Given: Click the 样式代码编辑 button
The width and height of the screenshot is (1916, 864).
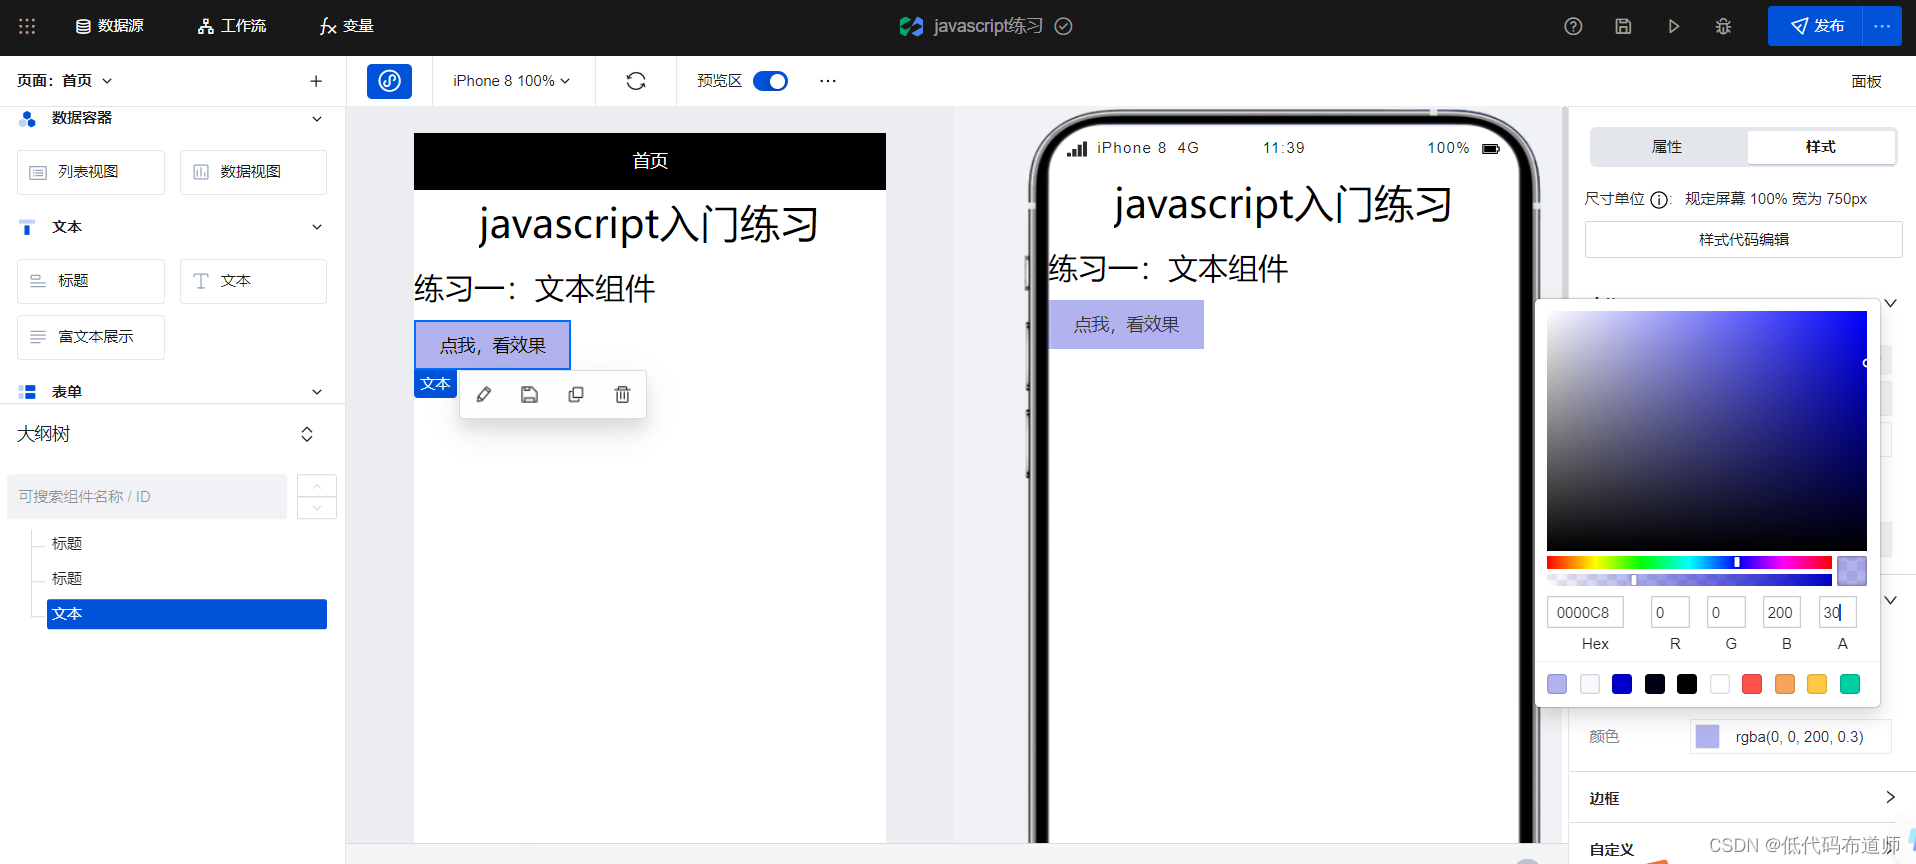Looking at the screenshot, I should (1743, 240).
